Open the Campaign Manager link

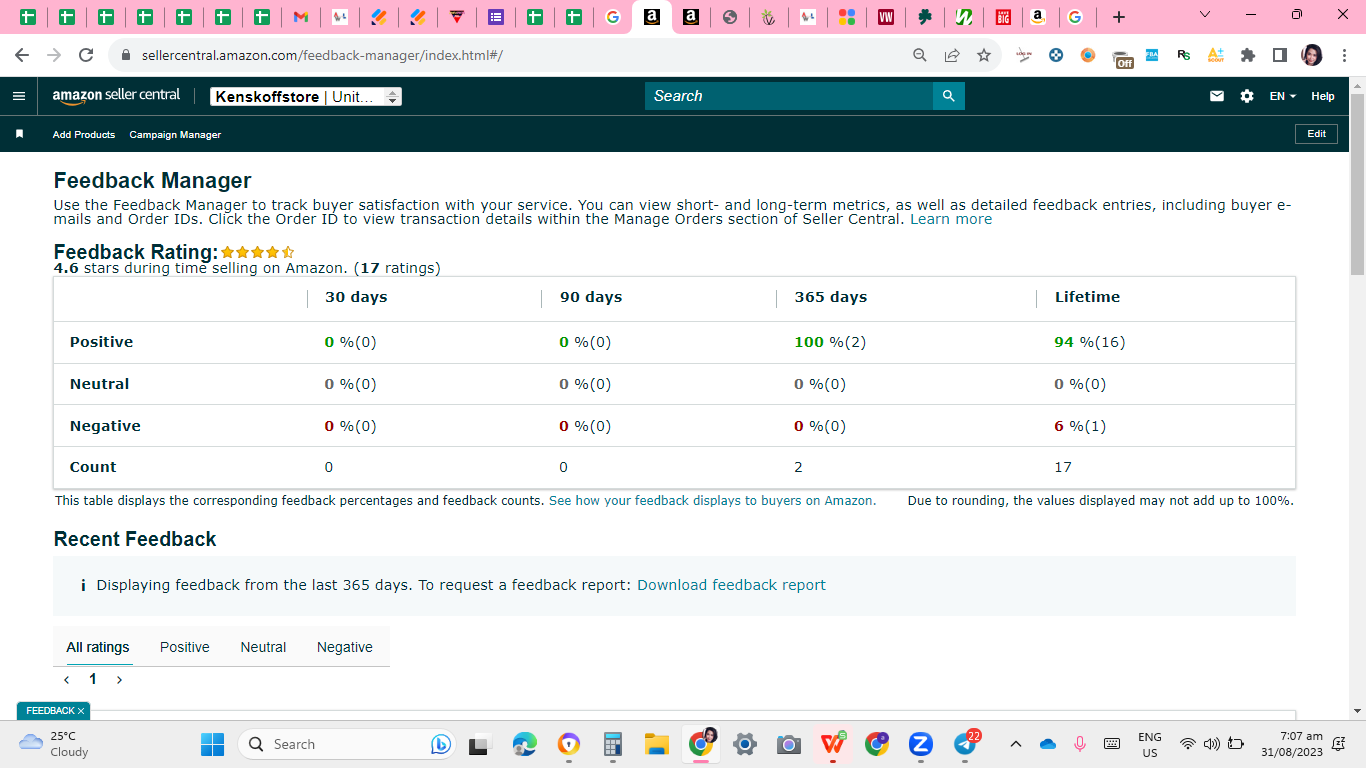[175, 135]
